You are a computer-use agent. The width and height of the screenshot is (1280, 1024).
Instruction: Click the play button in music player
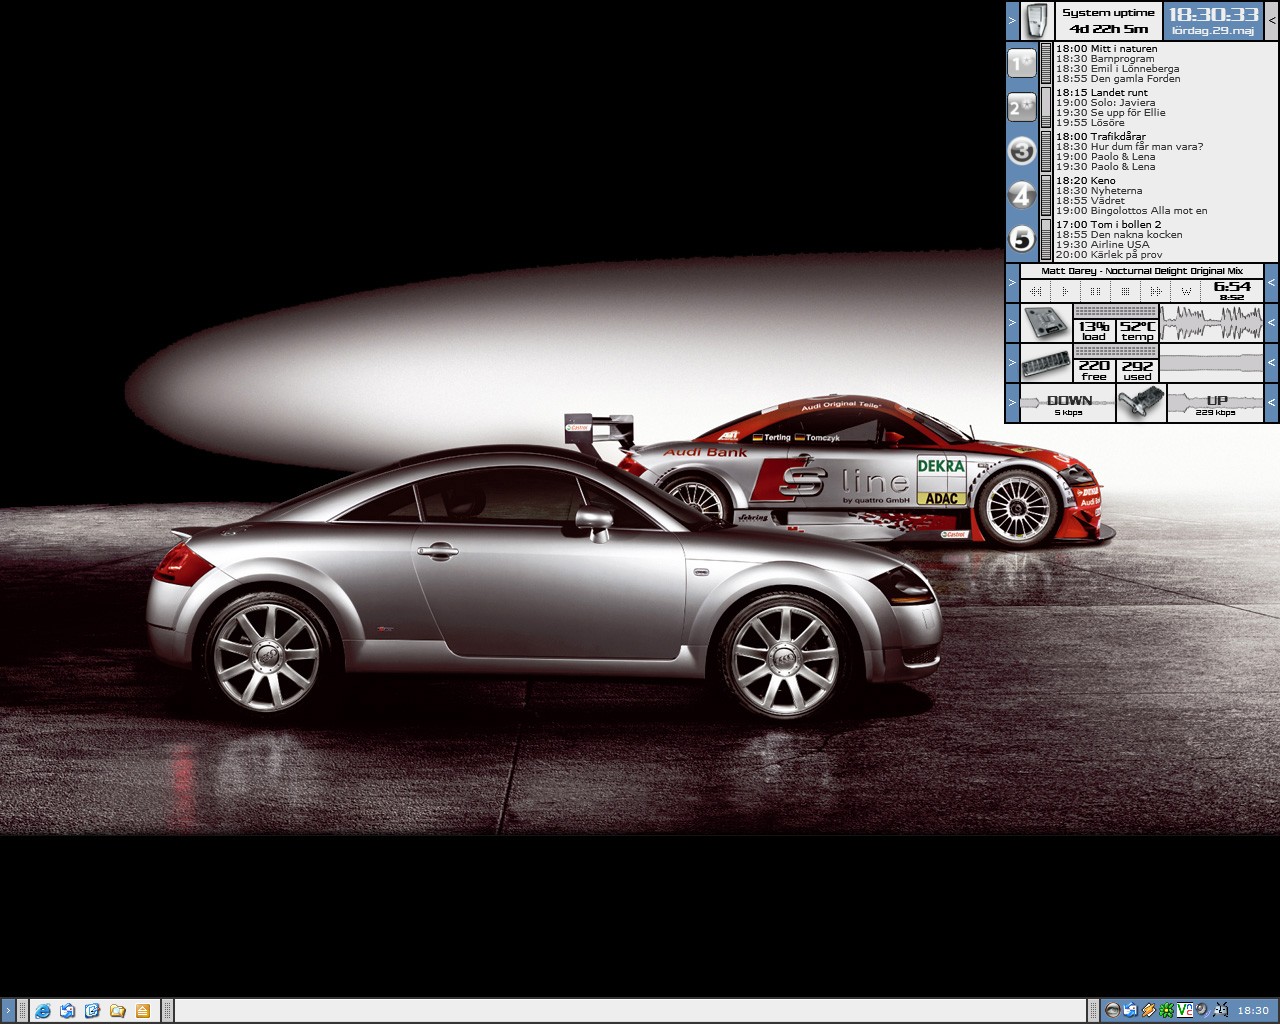tap(1065, 291)
